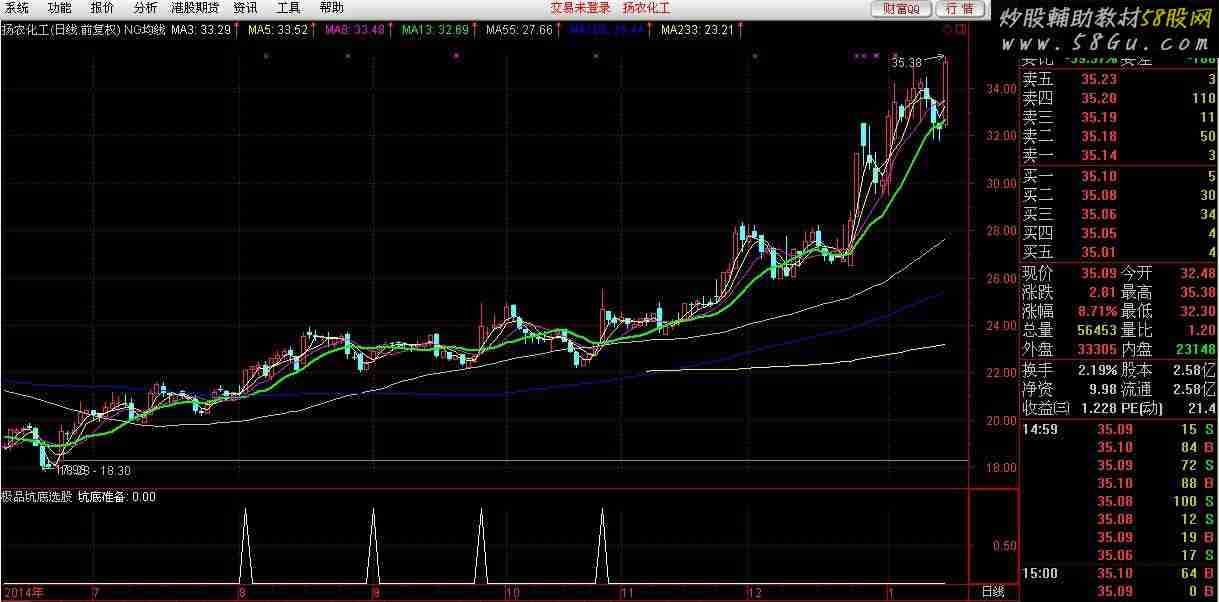Screen dimensions: 1219x602
Task: Click the 买二 35.08 bid row
Action: [1119, 195]
